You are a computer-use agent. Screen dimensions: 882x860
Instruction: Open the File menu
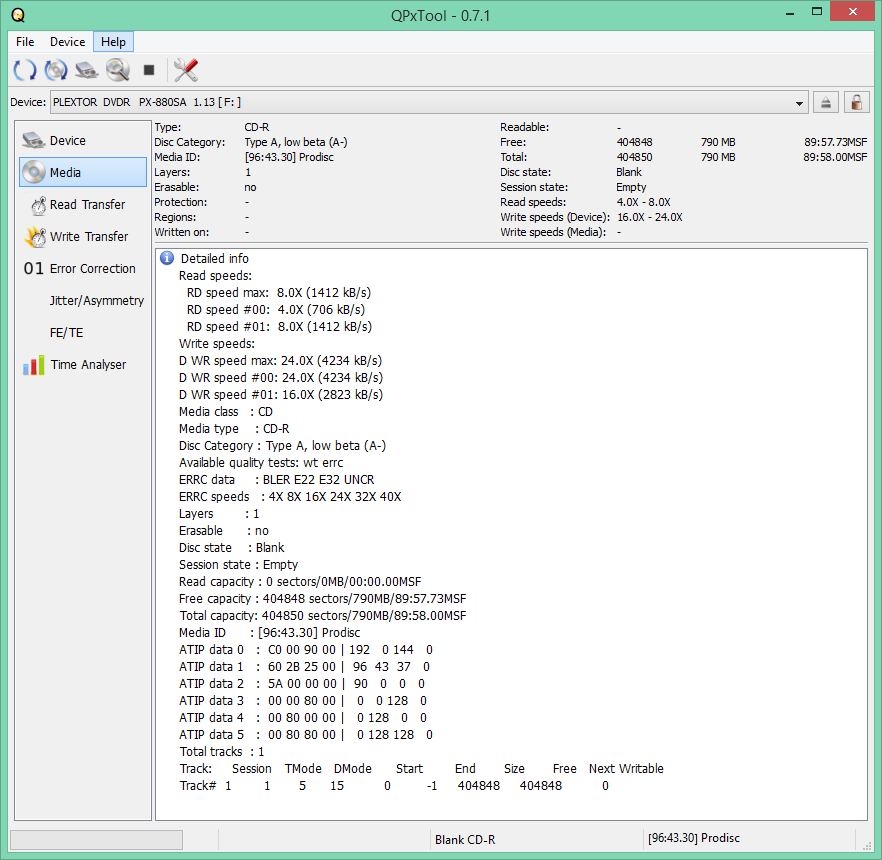25,42
